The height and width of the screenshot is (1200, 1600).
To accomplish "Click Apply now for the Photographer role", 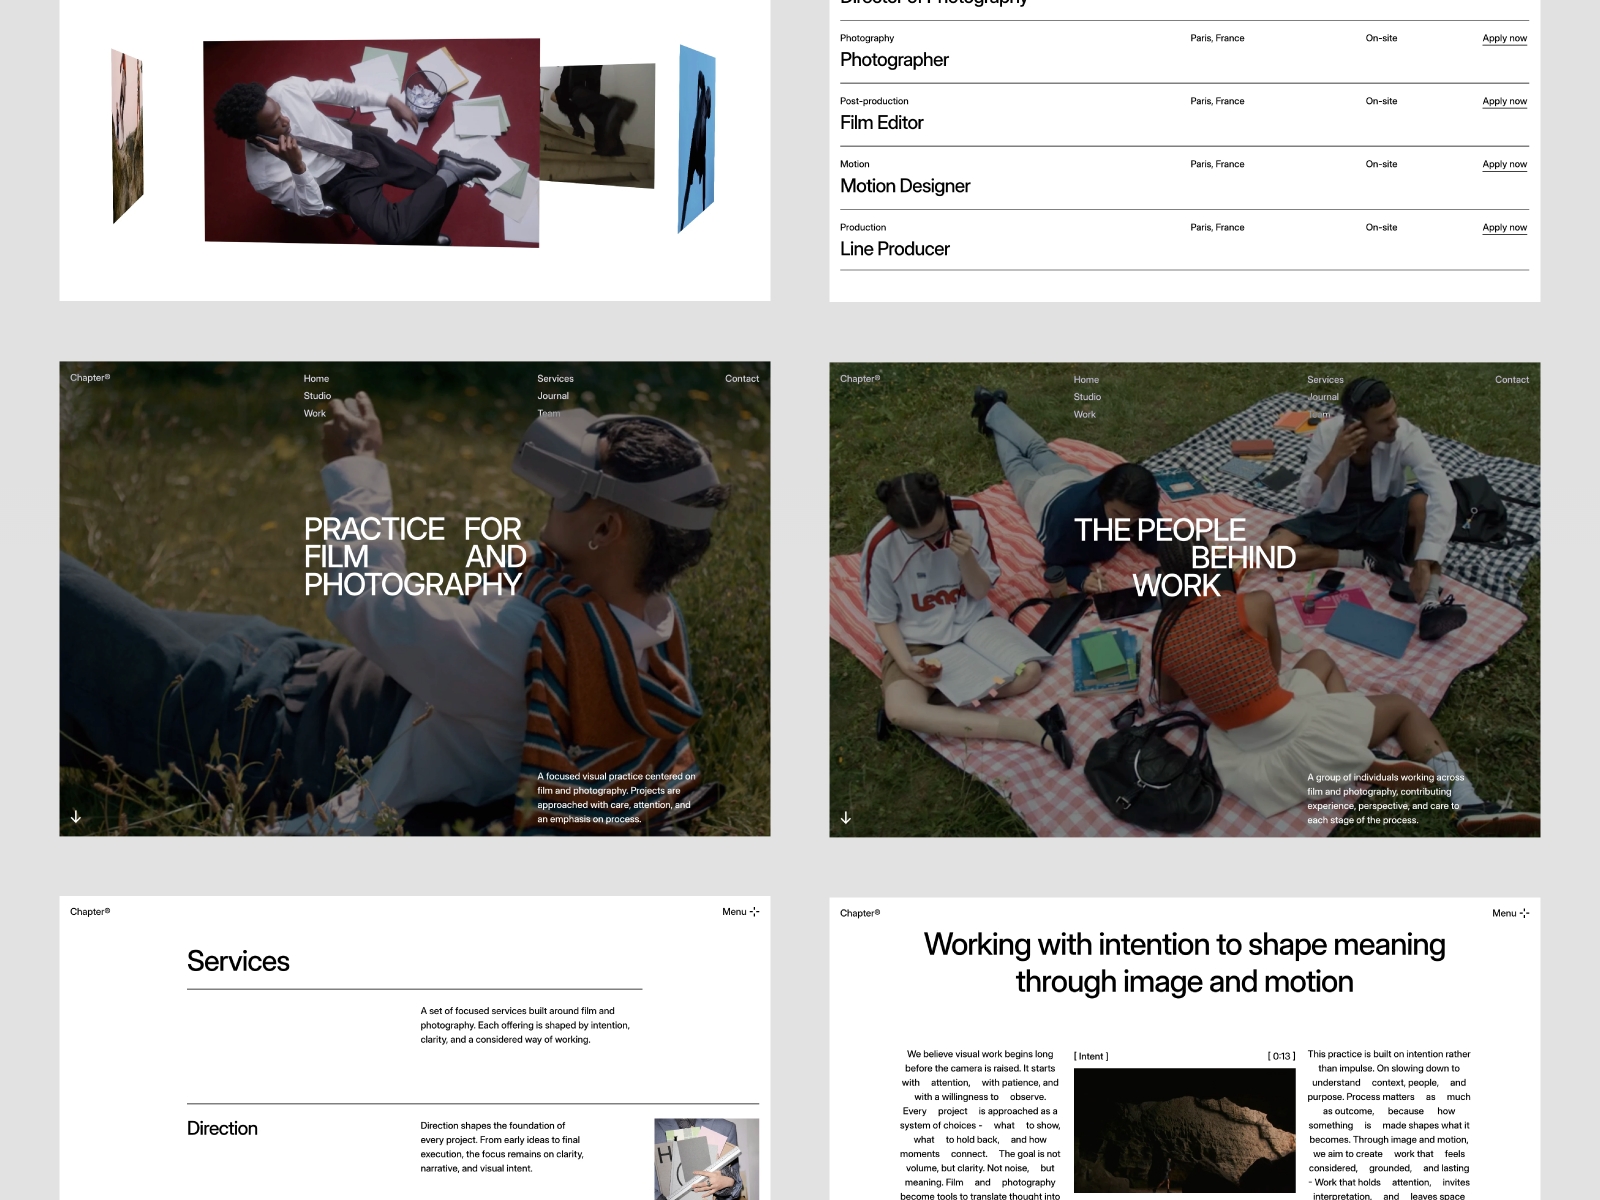I will point(1504,37).
